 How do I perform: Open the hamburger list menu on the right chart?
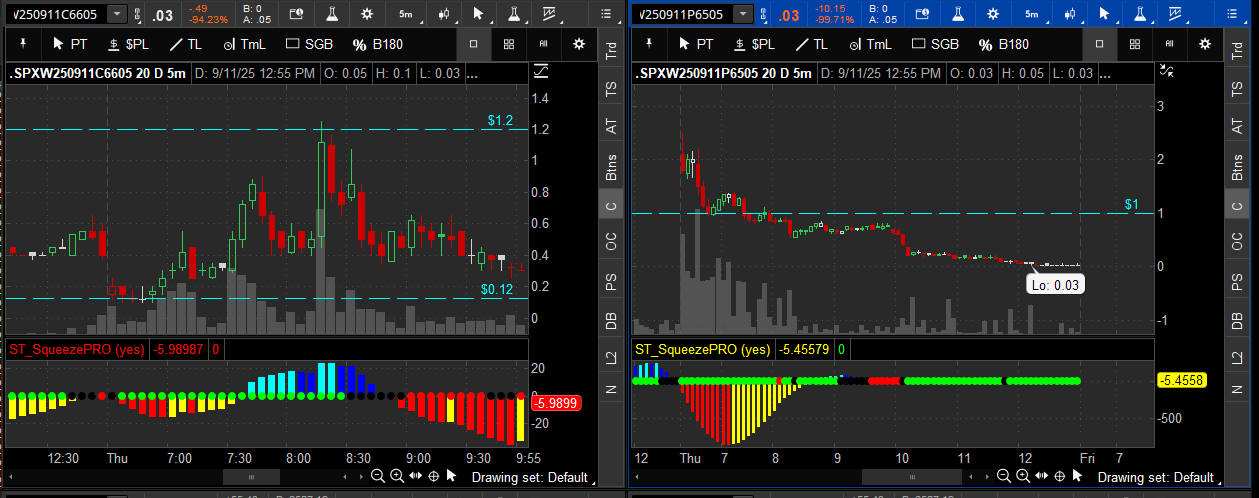(1232, 14)
